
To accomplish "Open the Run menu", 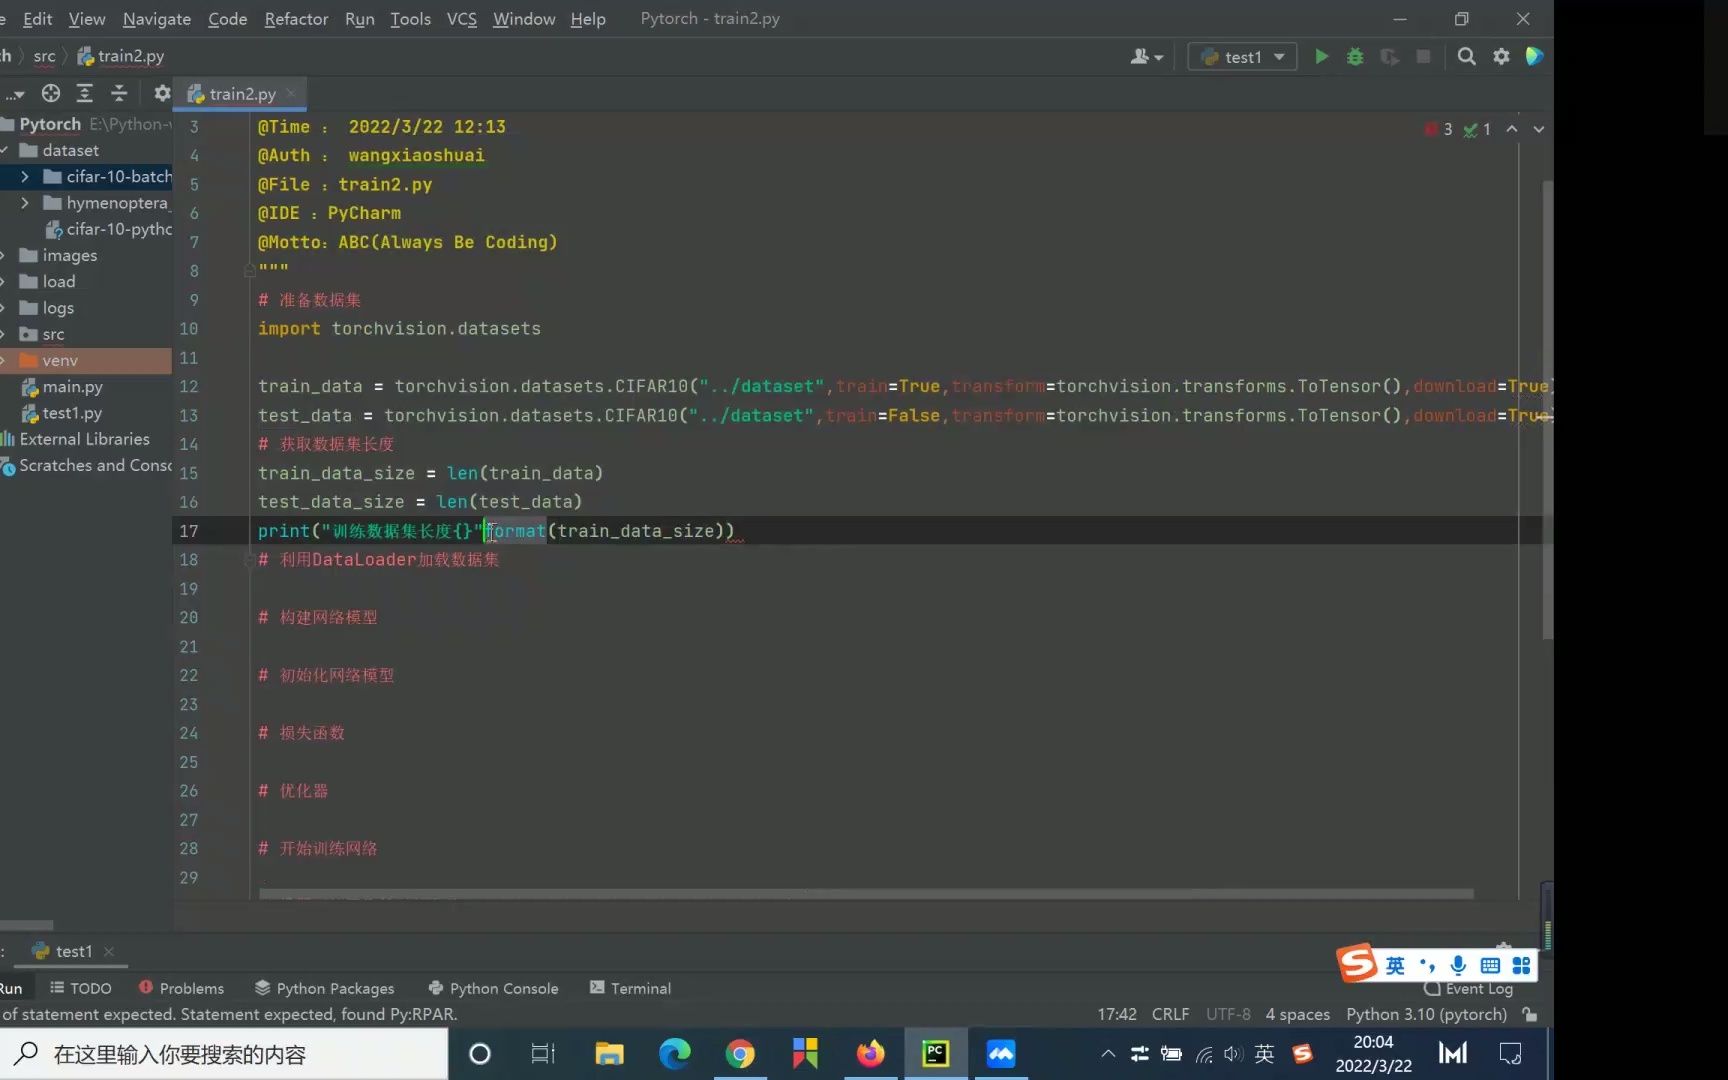I will (x=359, y=19).
